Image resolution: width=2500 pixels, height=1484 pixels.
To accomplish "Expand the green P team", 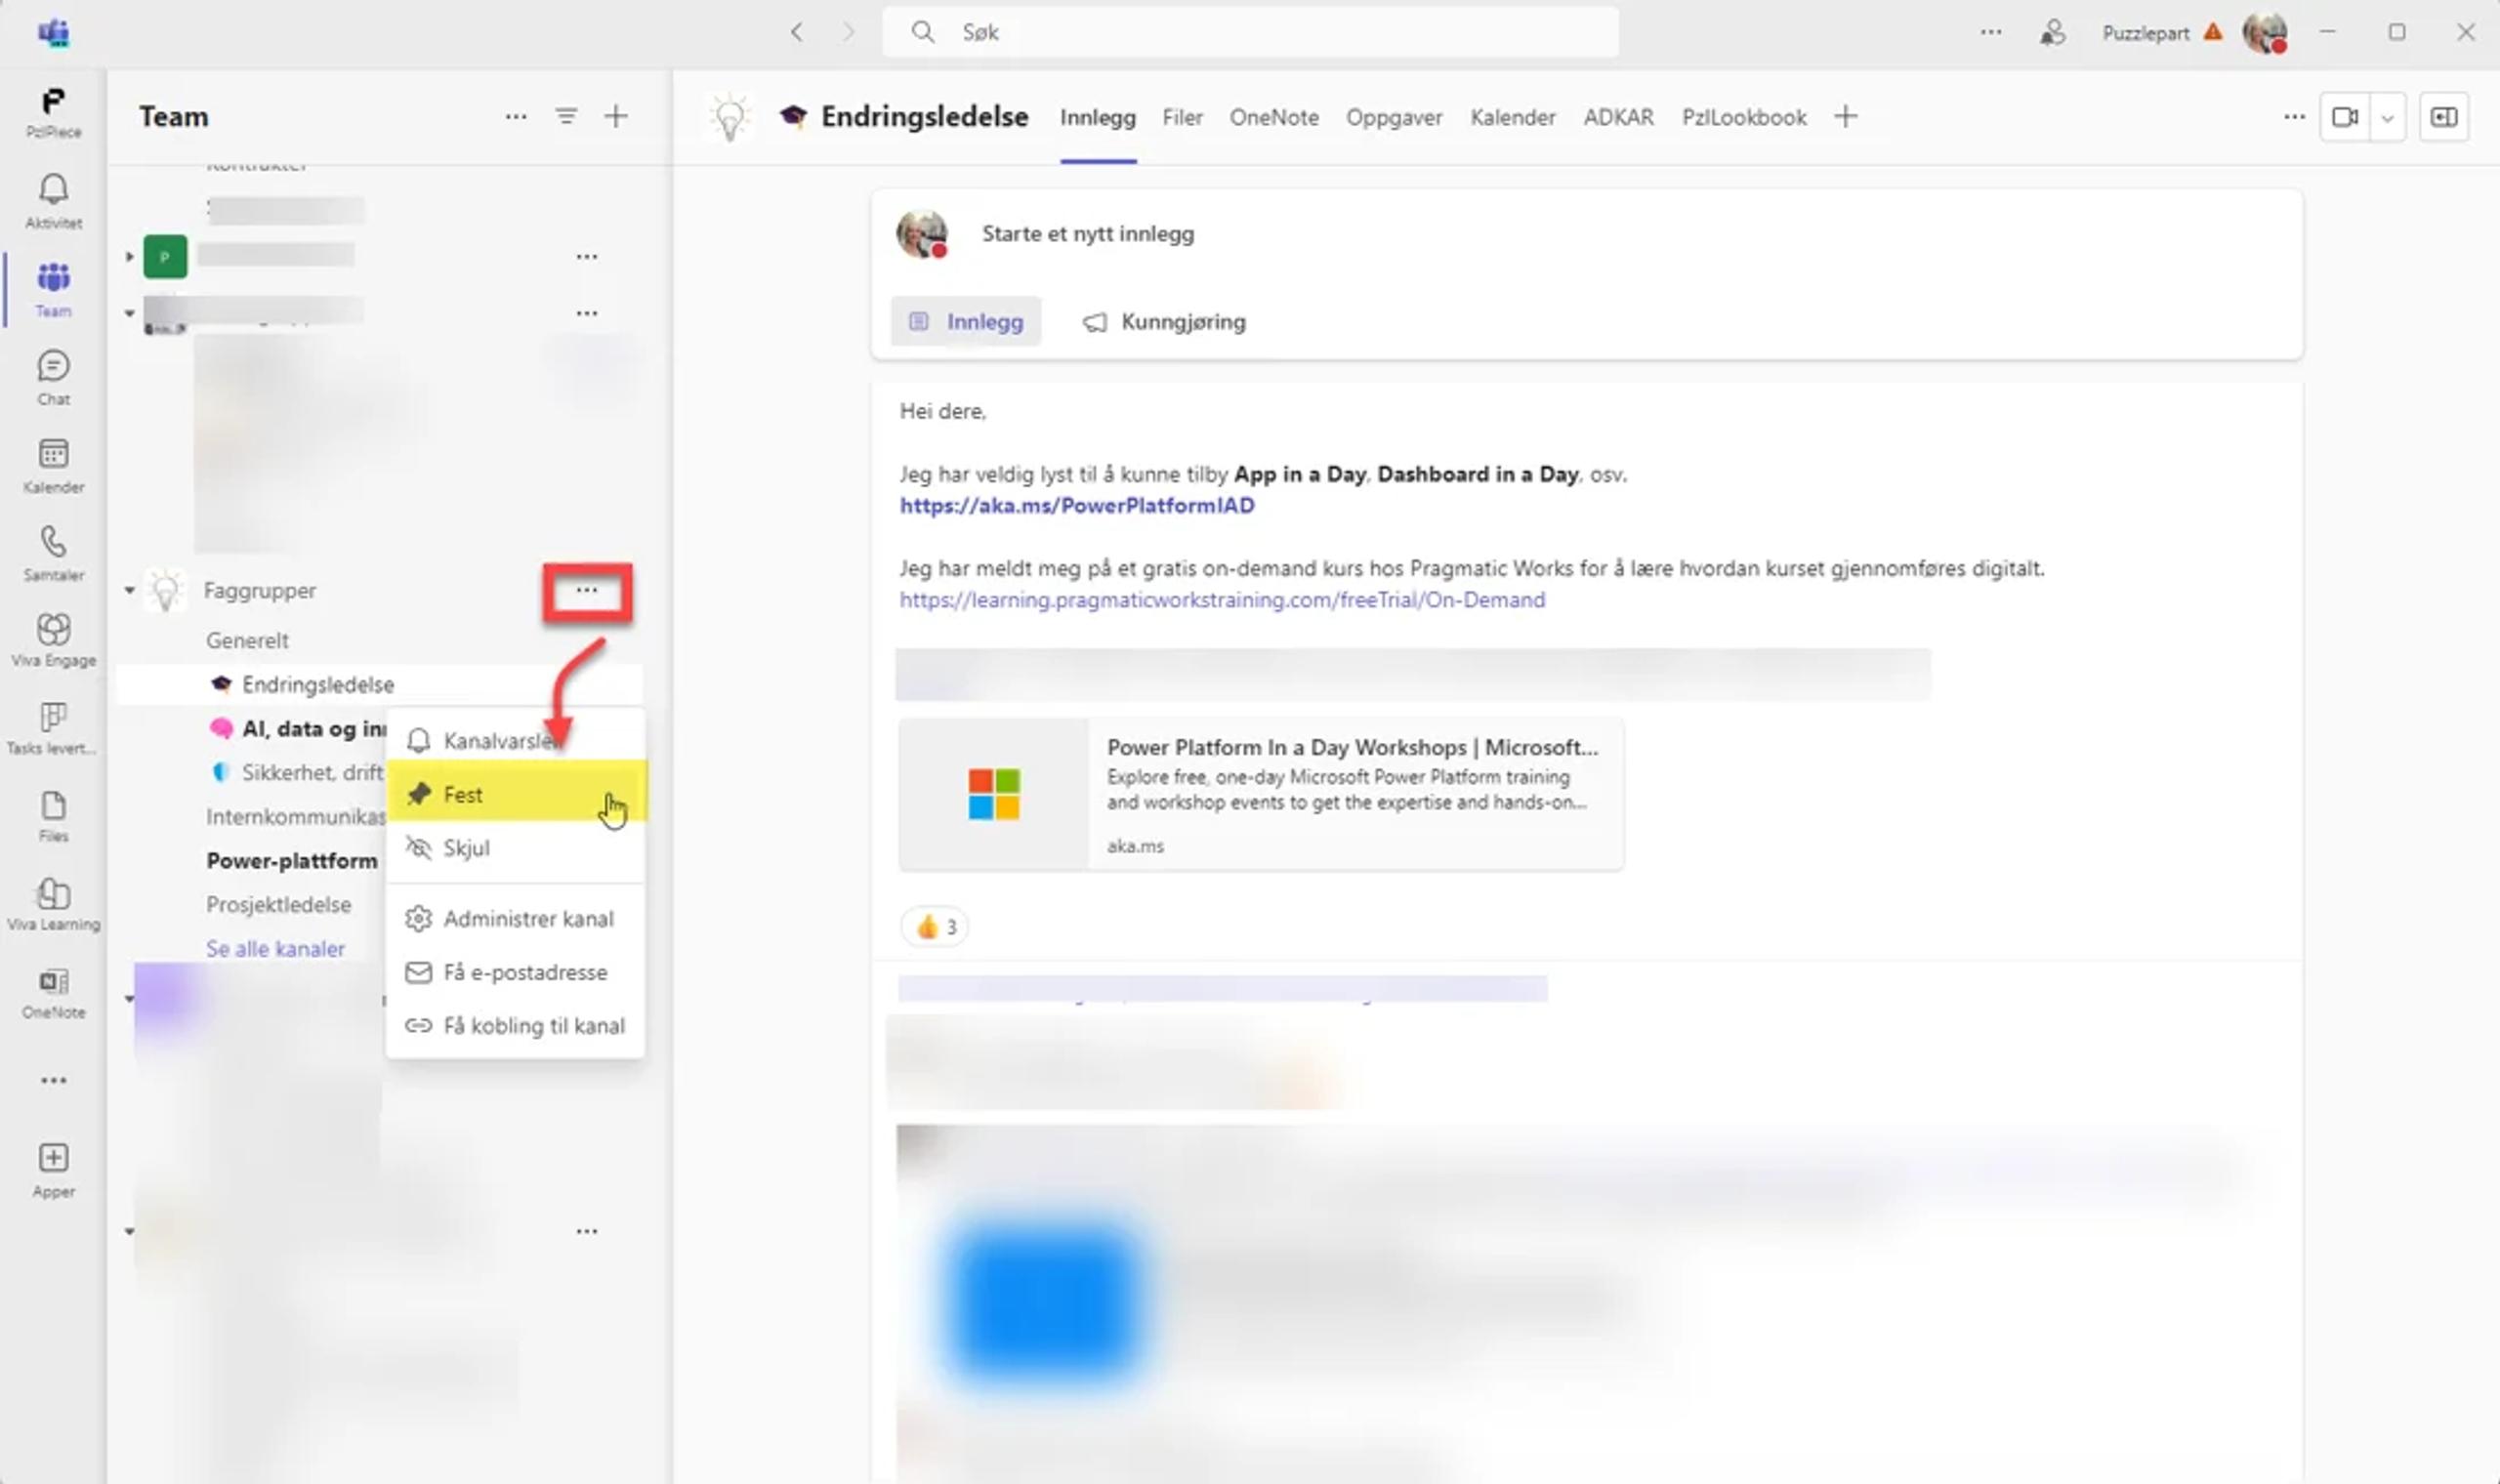I will (x=129, y=257).
